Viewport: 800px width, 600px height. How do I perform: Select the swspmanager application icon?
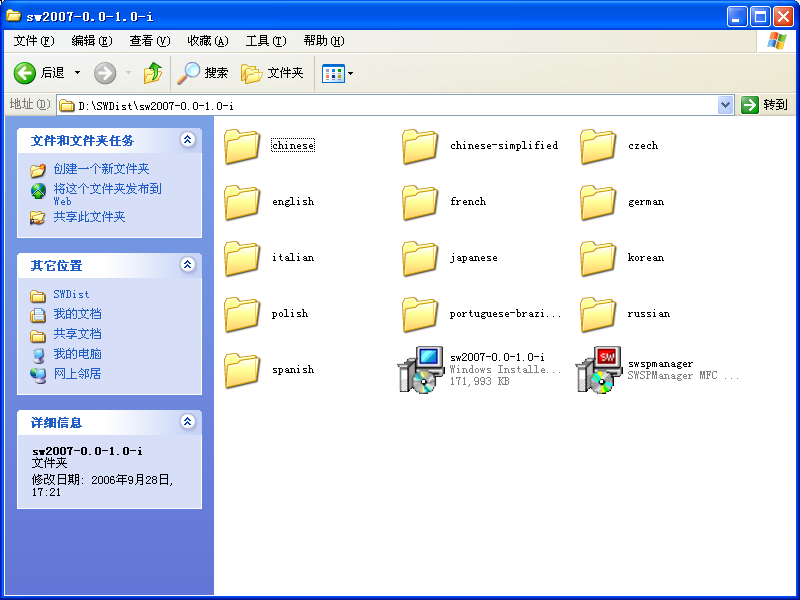tap(599, 370)
